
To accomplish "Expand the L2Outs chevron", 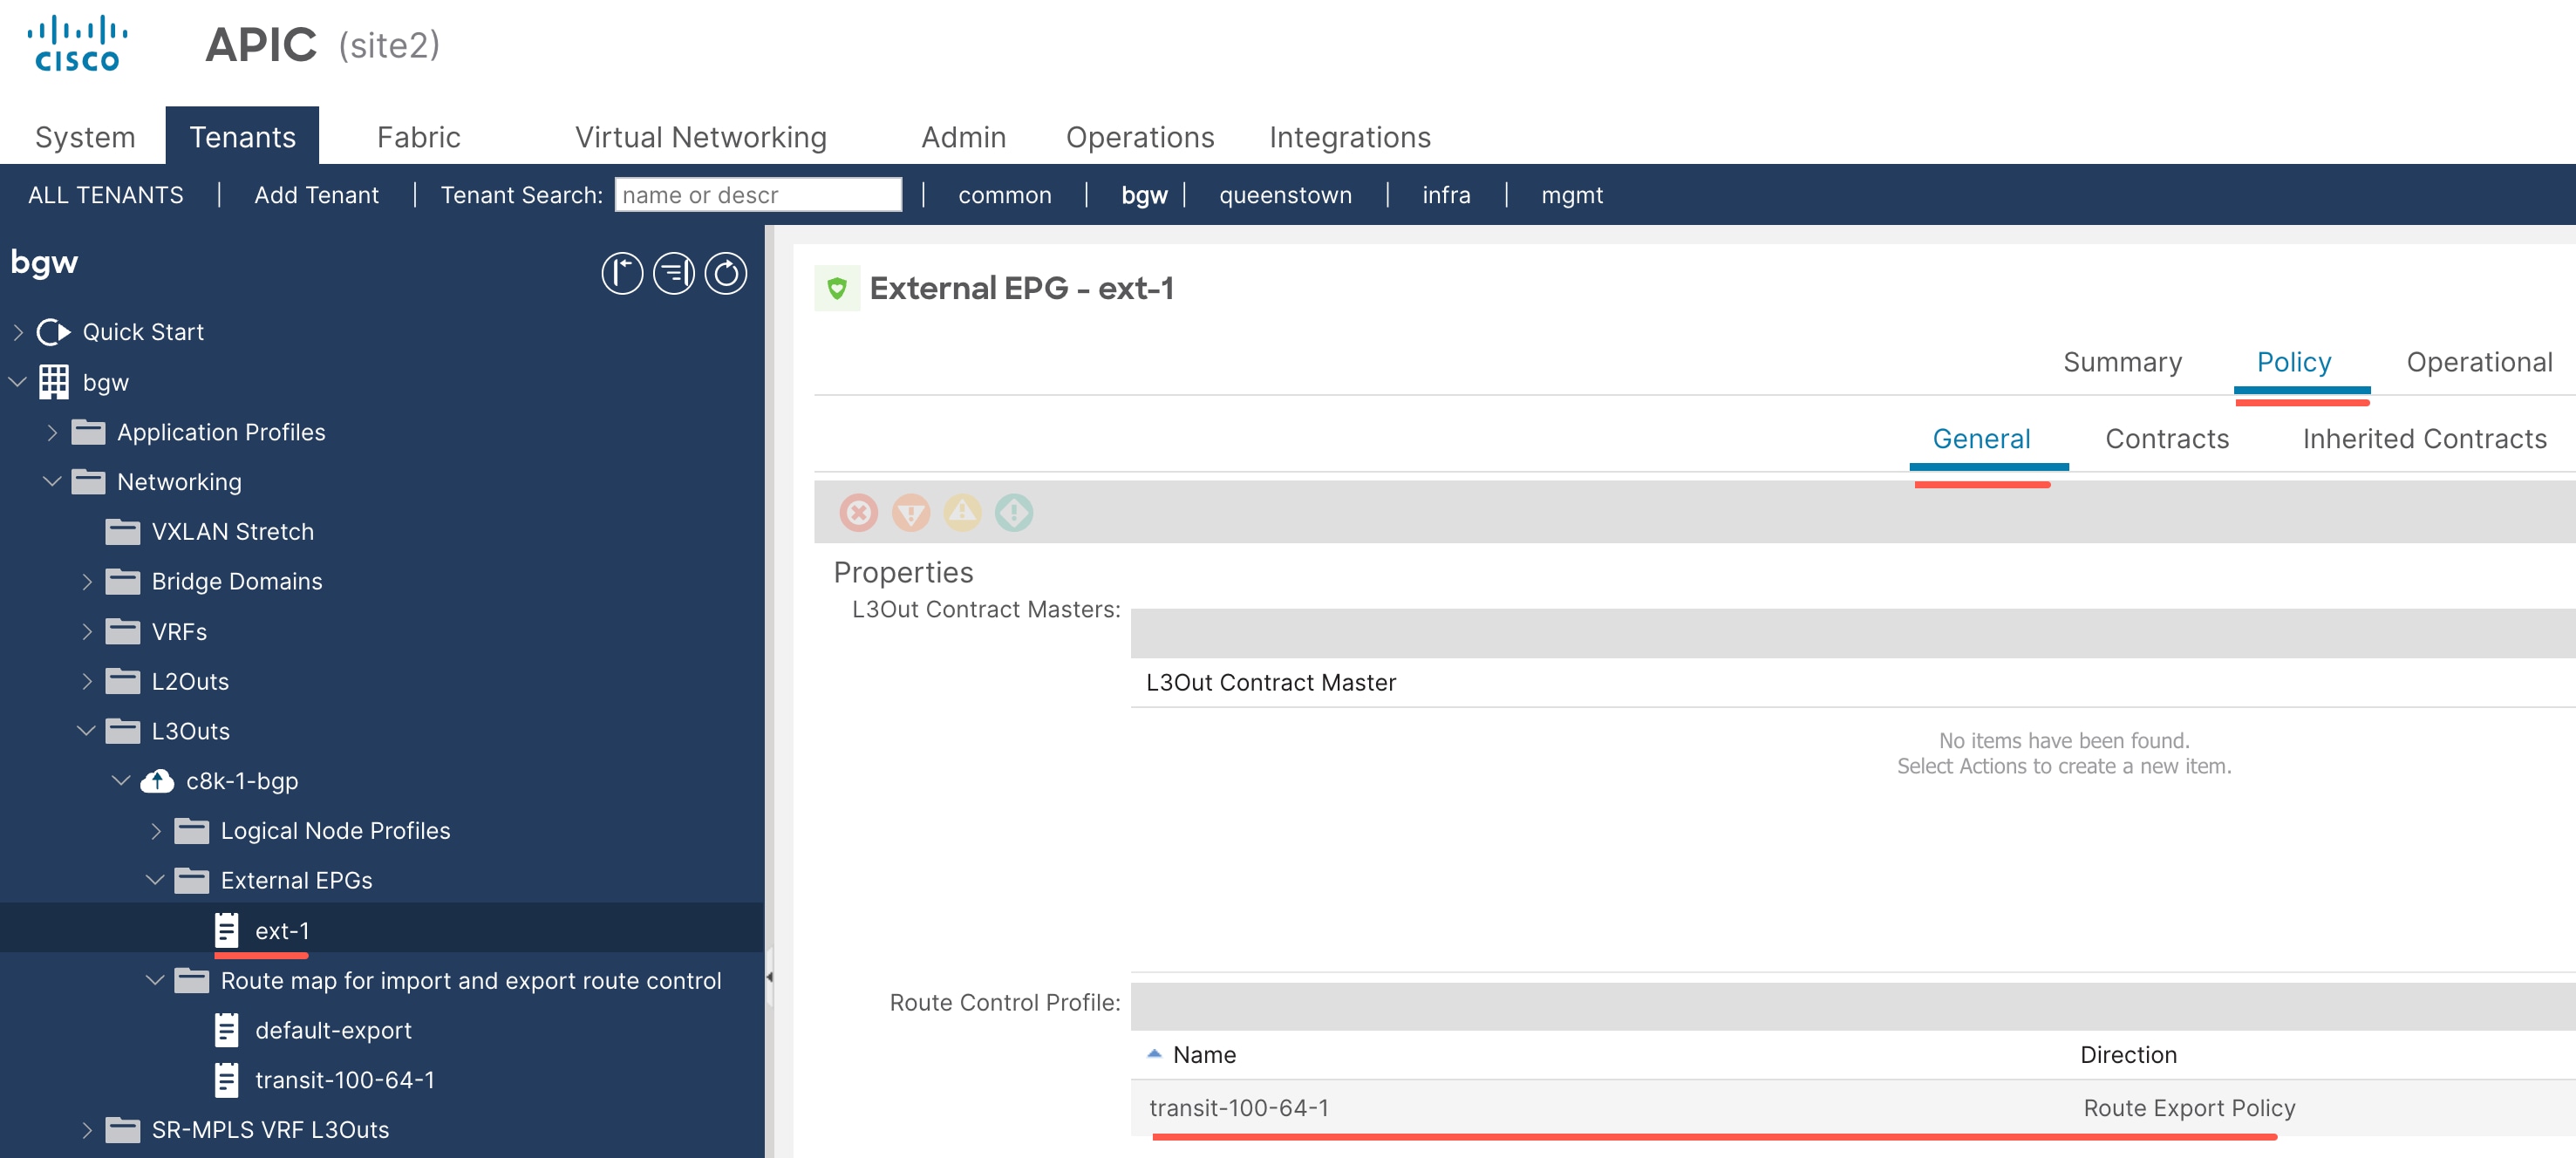I will (x=87, y=682).
